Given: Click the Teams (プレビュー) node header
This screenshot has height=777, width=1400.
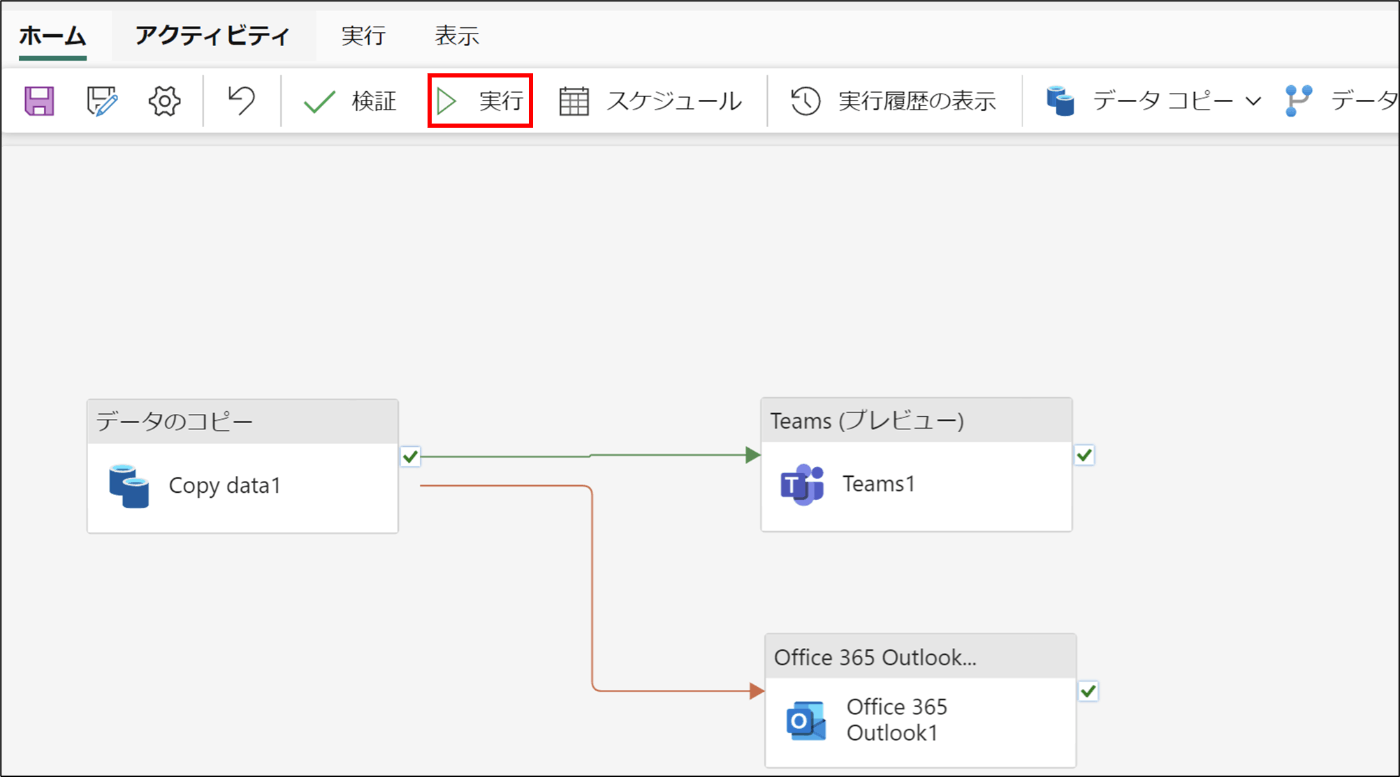Looking at the screenshot, I should pos(916,420).
